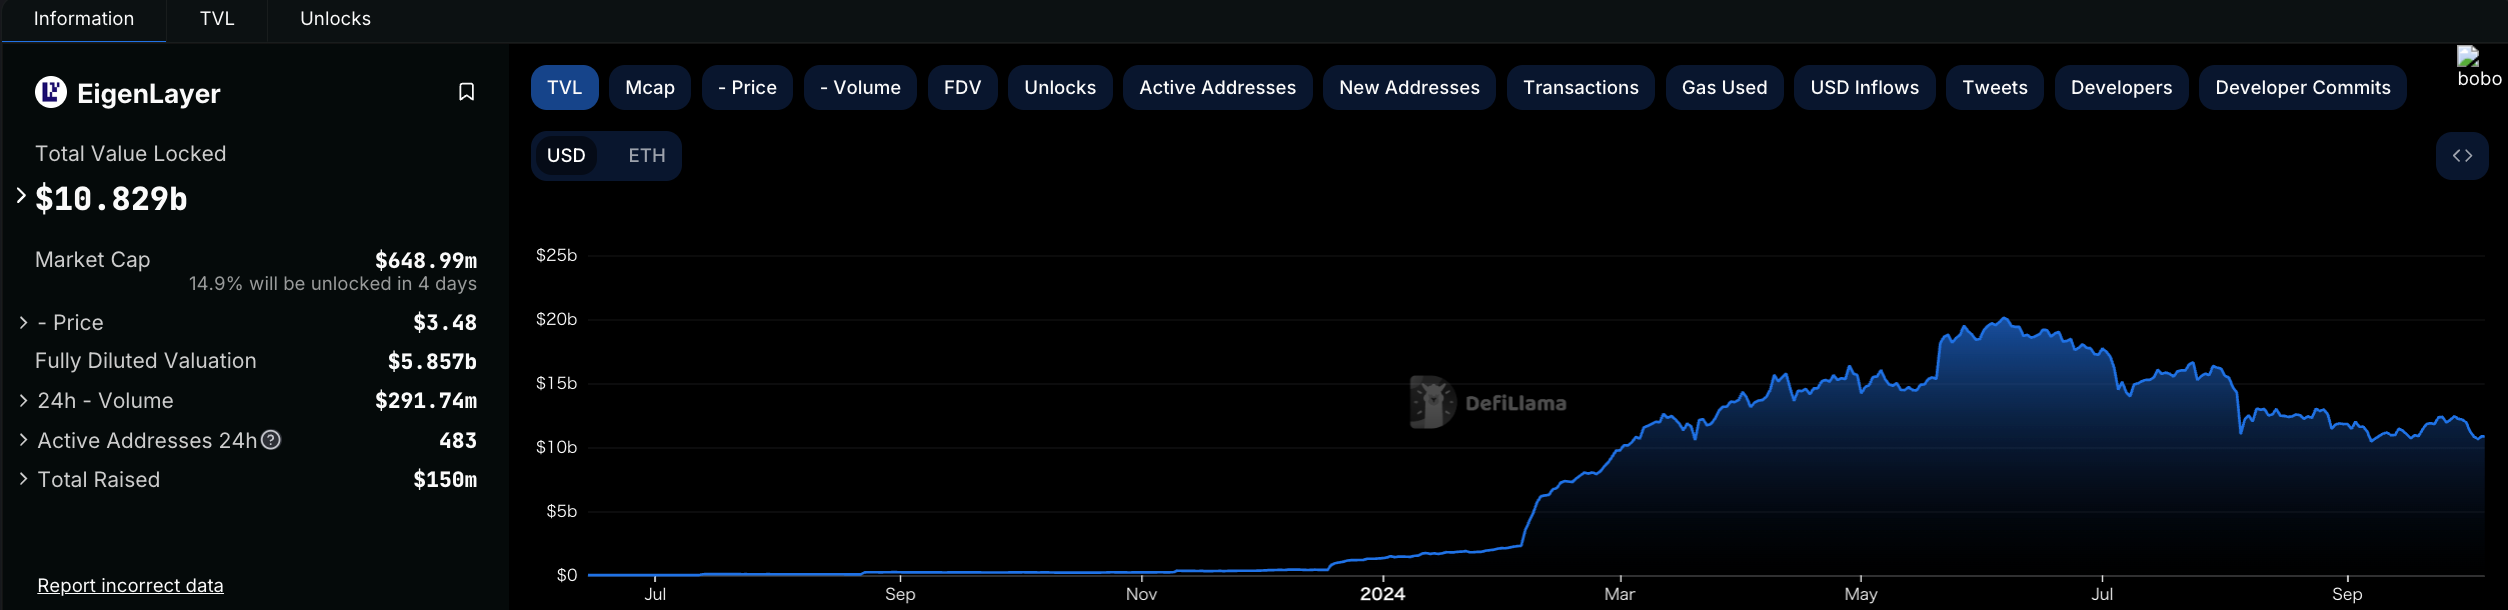Screen dimensions: 2508x610
Task: Click the 24h Volume value $291.74m
Action: click(x=426, y=401)
